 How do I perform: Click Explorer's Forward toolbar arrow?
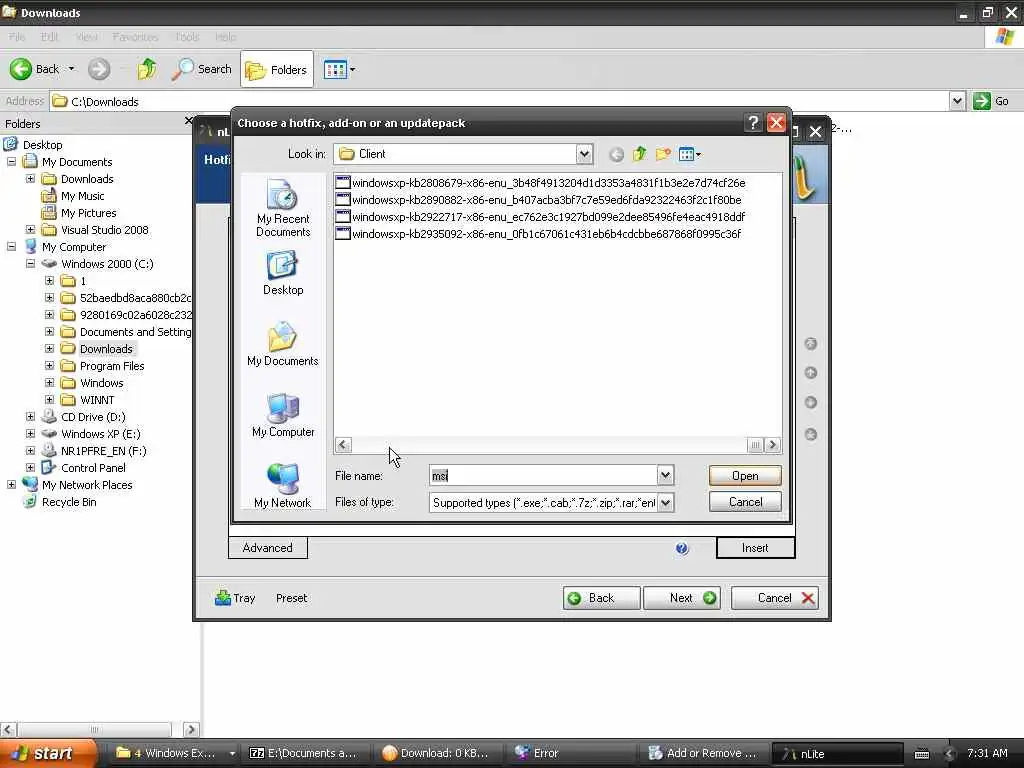coord(99,69)
